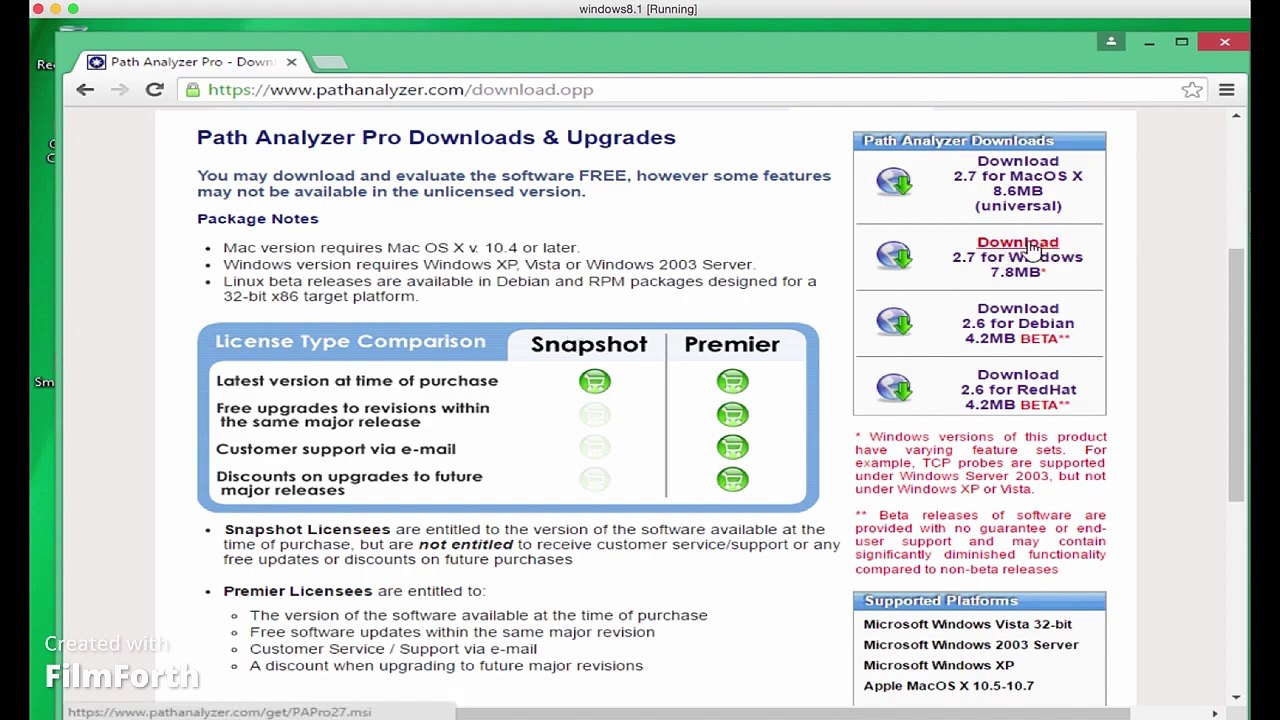Viewport: 1280px width, 720px height.
Task: Click the Premier discounts cart icon
Action: point(732,480)
